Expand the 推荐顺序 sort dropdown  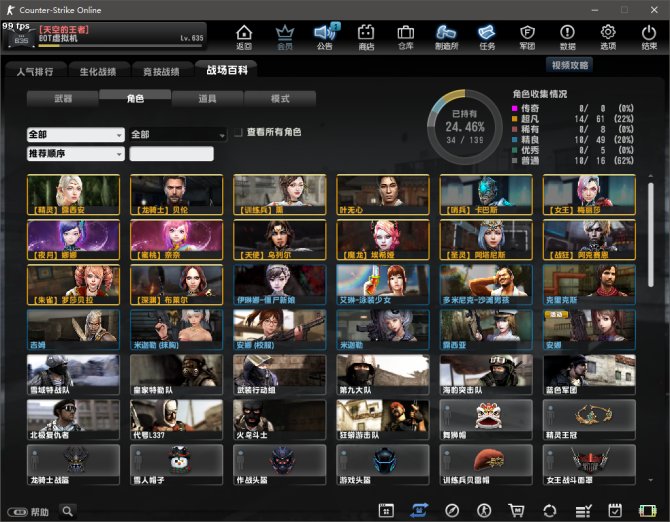pos(76,154)
